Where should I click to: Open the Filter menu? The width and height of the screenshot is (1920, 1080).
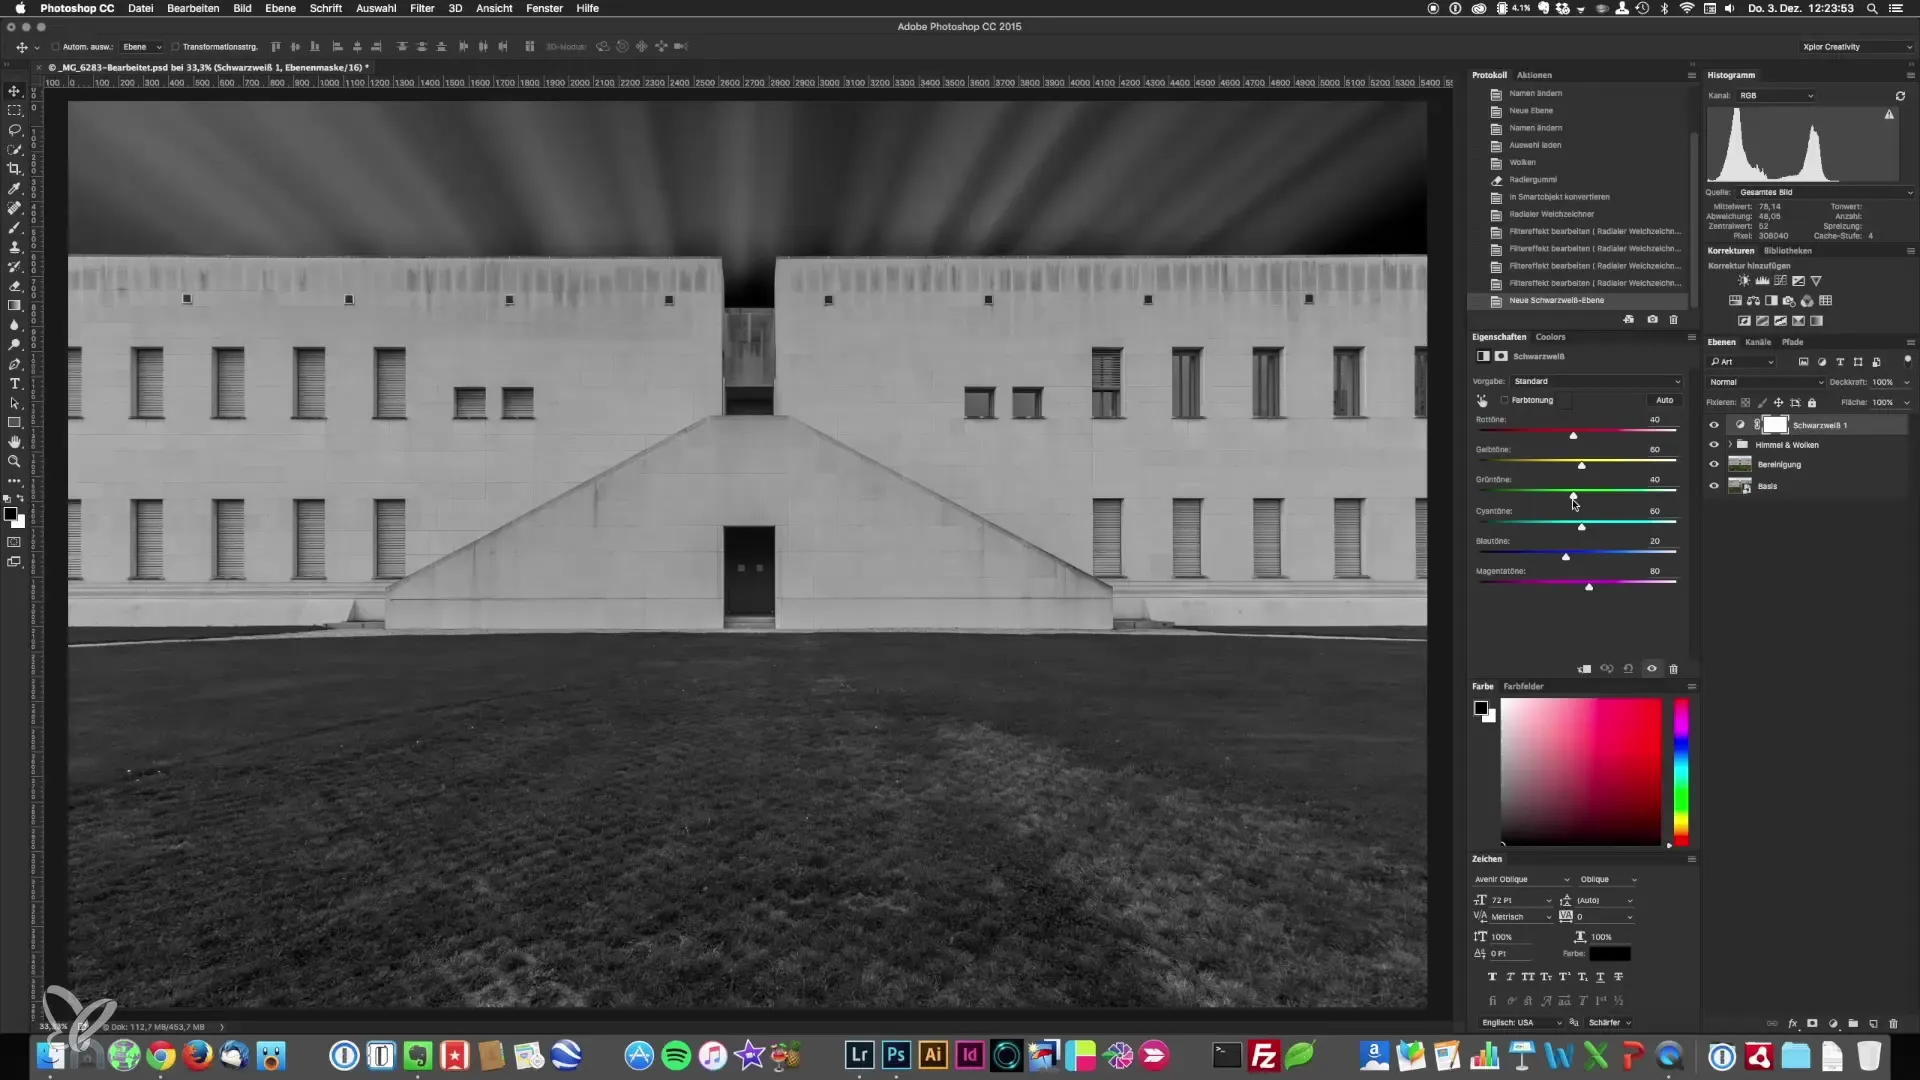422,8
